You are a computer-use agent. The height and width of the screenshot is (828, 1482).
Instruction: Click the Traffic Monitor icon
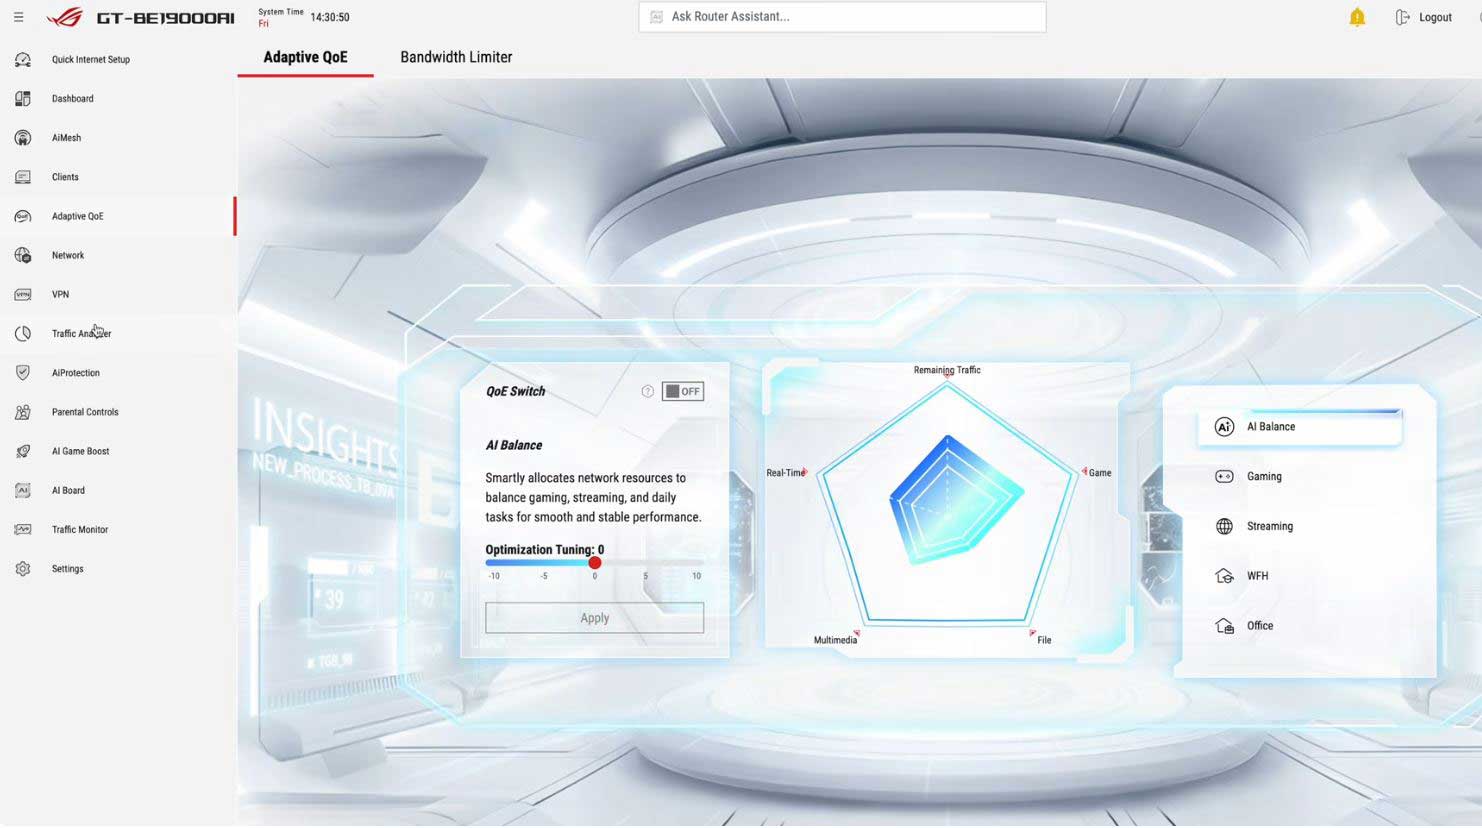coord(23,530)
